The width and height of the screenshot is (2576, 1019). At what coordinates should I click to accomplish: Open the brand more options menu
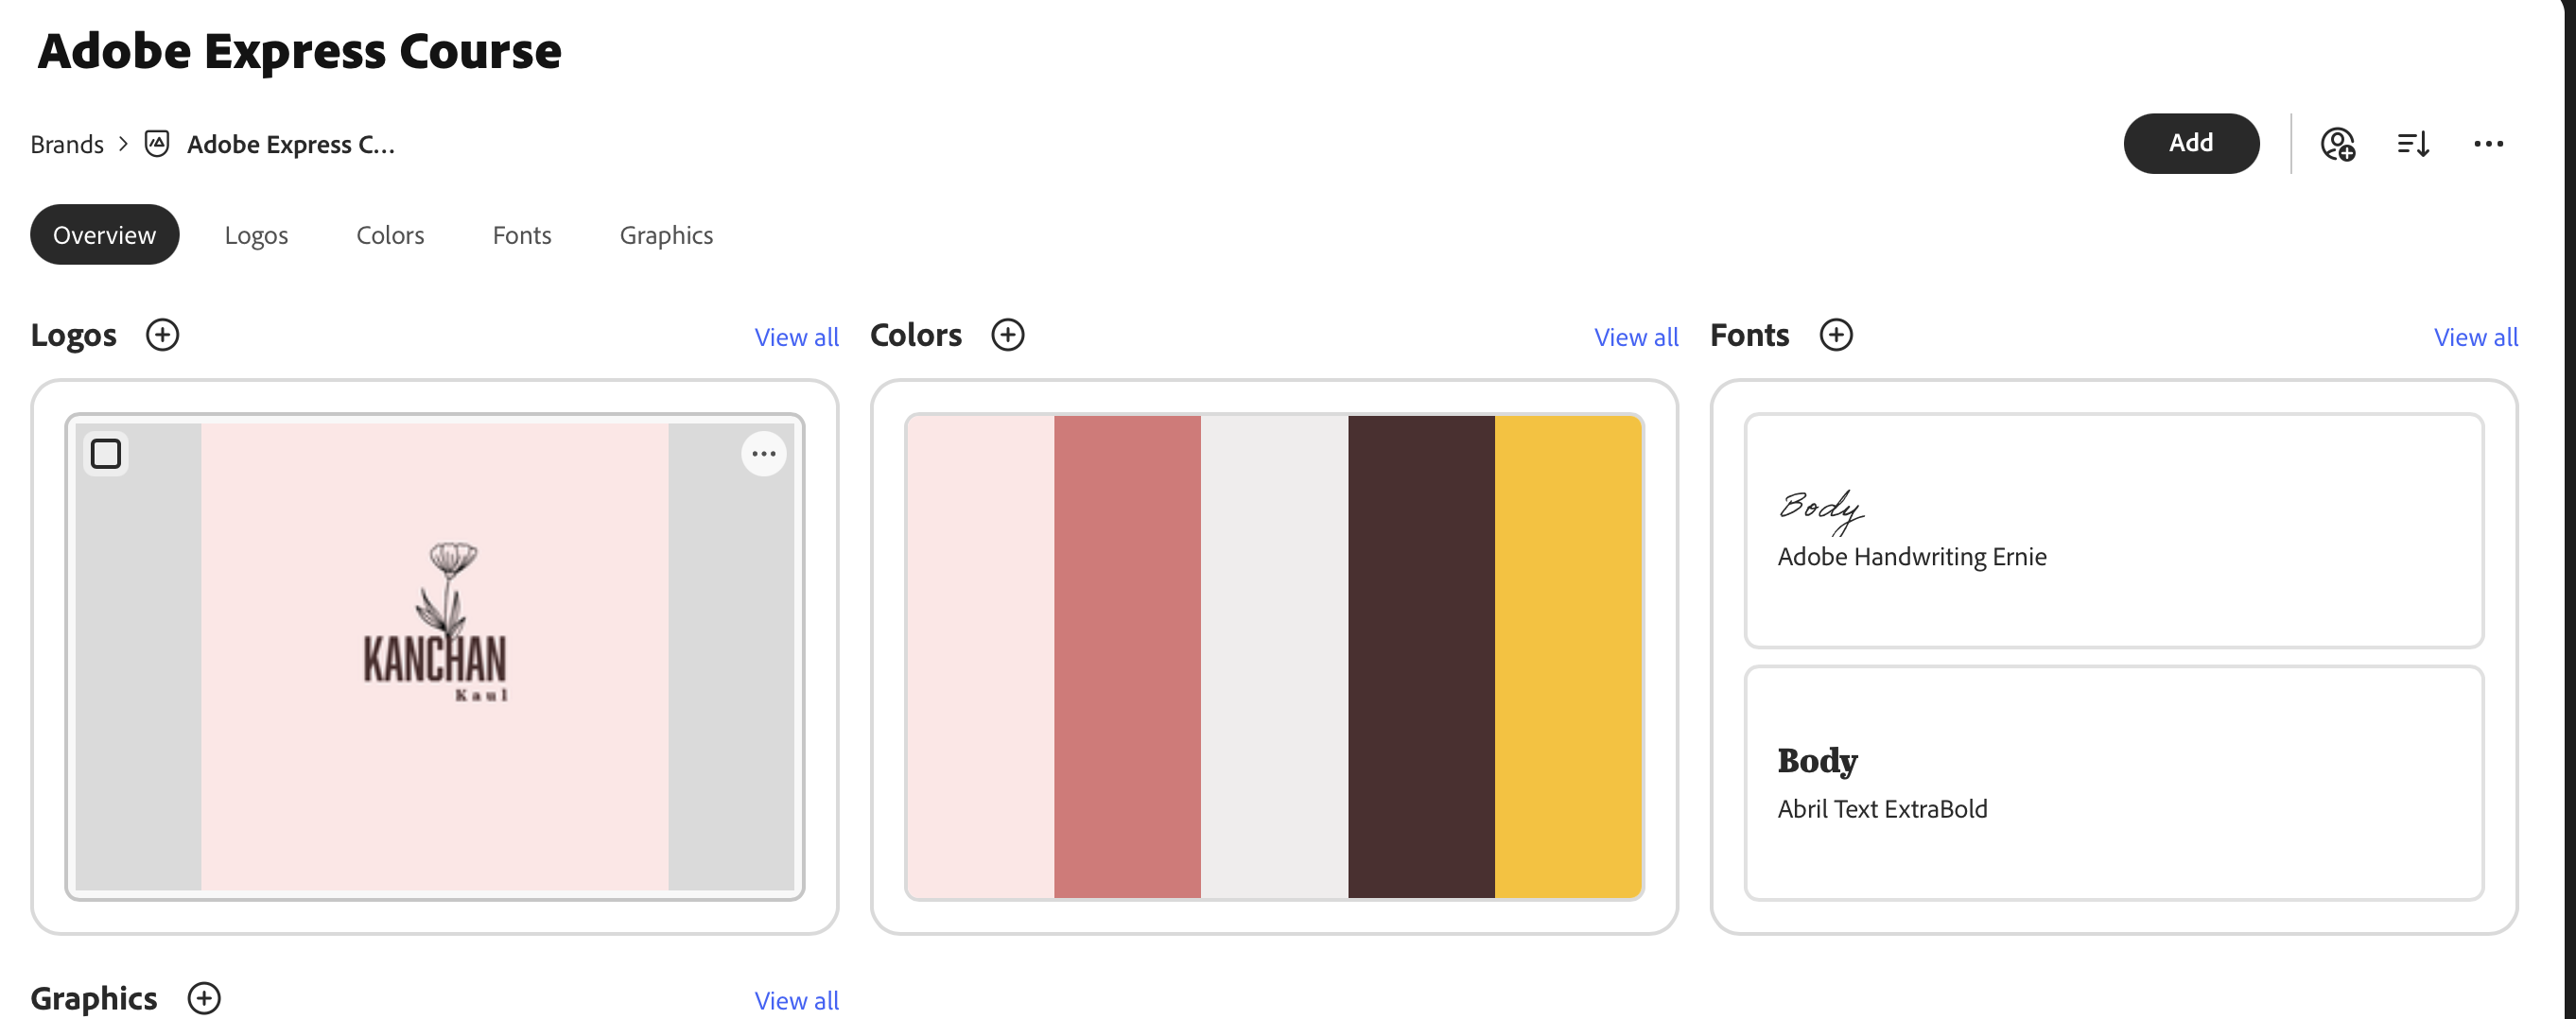[2489, 144]
